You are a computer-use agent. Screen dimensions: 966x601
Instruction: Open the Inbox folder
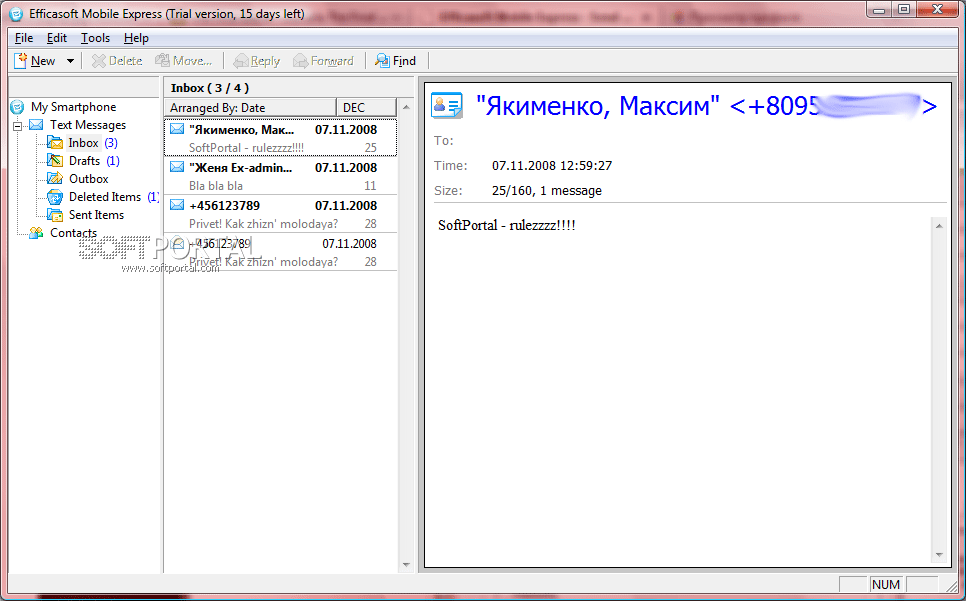(83, 143)
